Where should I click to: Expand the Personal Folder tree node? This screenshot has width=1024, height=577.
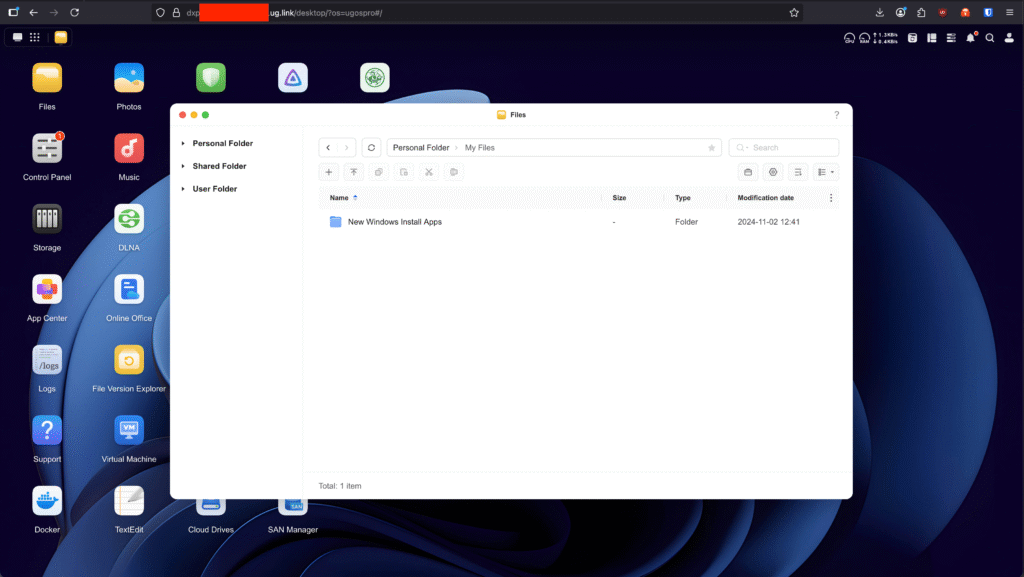[x=183, y=144]
